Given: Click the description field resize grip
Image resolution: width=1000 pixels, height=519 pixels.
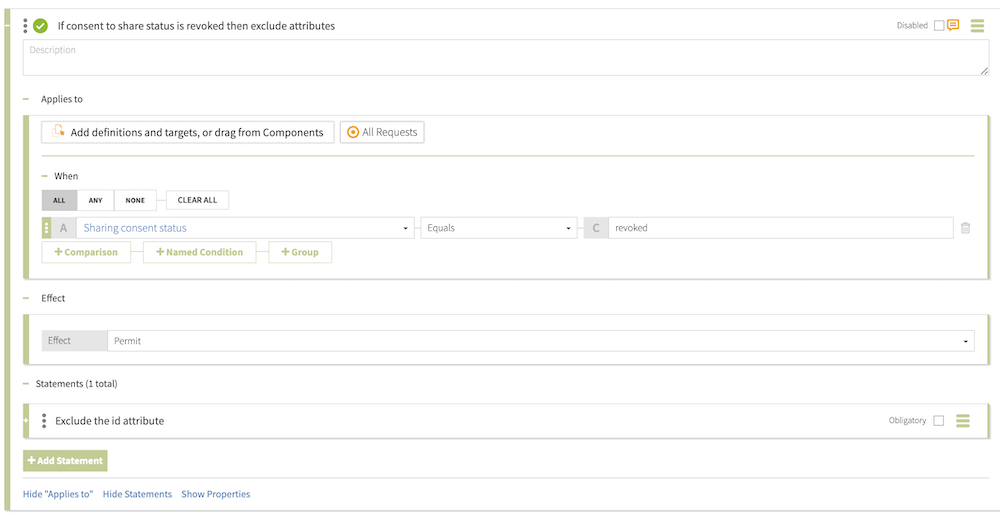Looking at the screenshot, I should (x=984, y=71).
